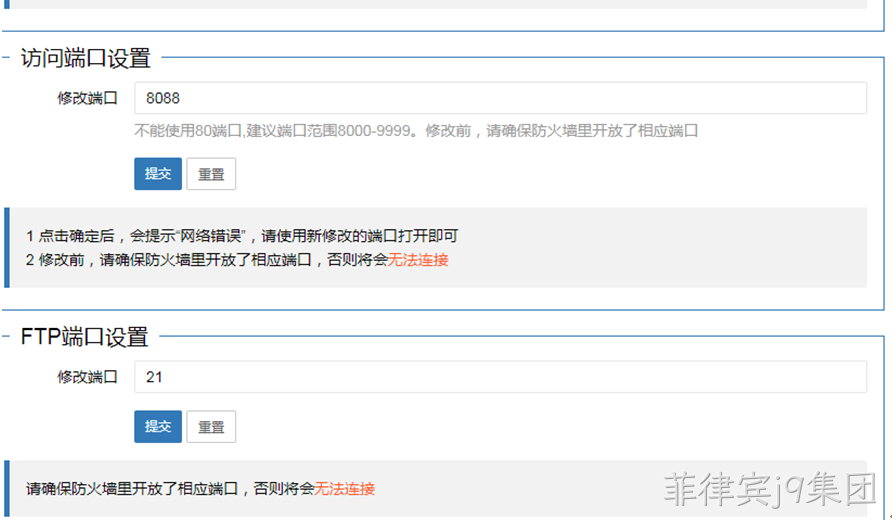Click red 无法连接 text in FTP note
This screenshot has height=520, width=892.
pos(344,489)
